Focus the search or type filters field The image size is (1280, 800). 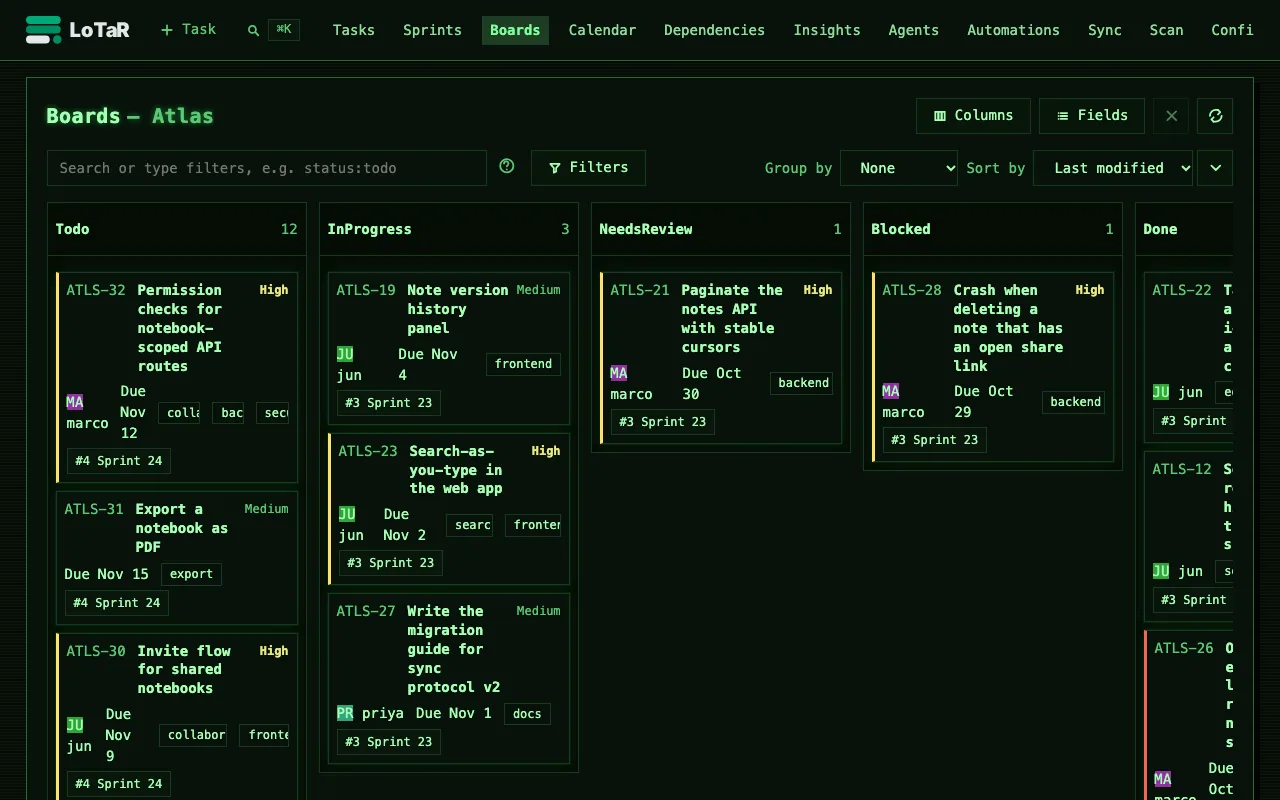pyautogui.click(x=267, y=168)
